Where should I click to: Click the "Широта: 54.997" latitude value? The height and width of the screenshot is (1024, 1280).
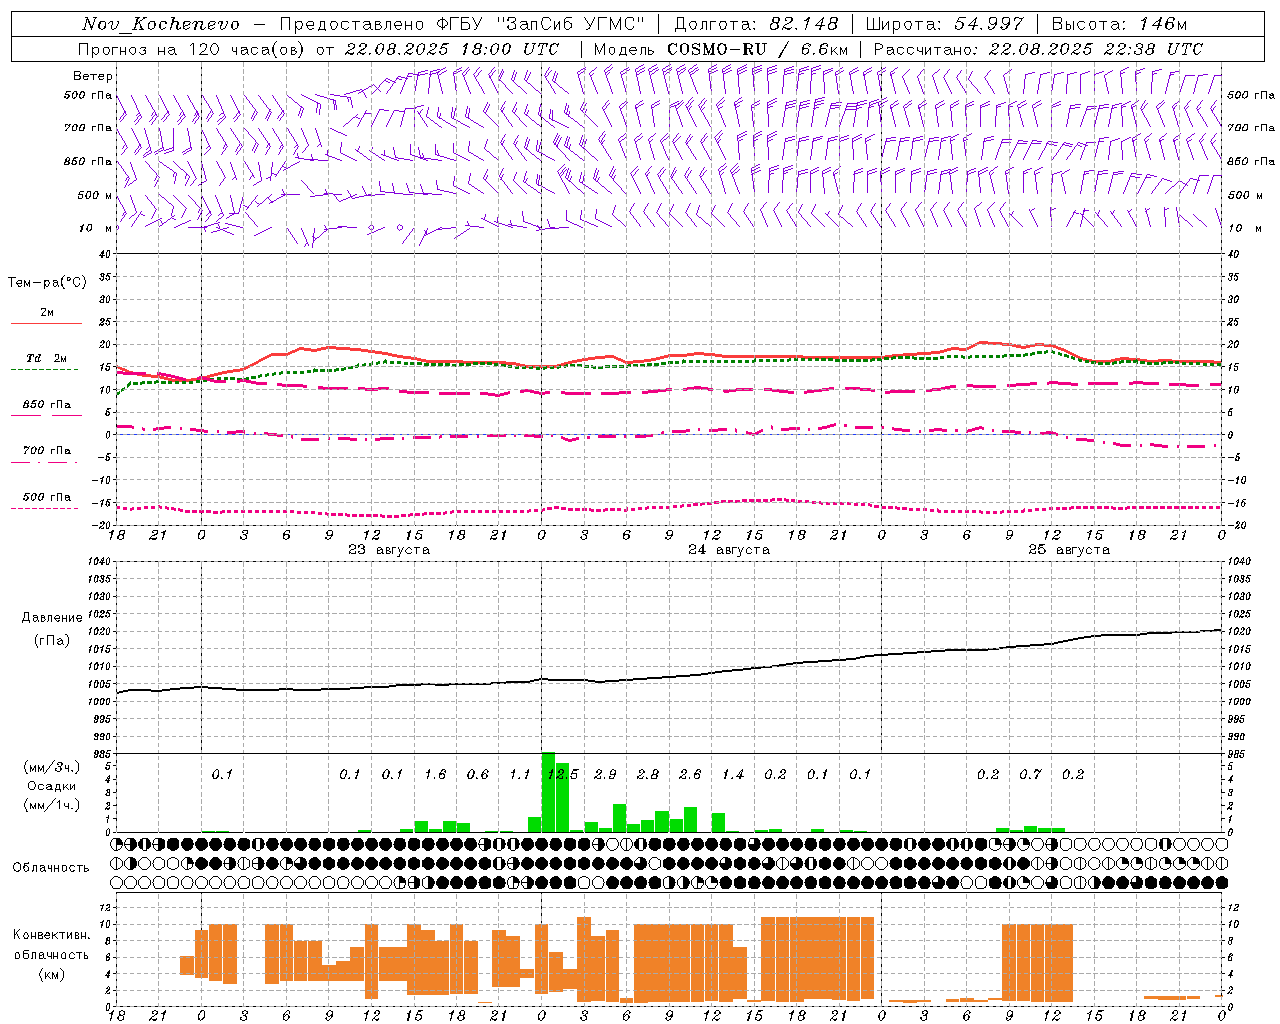[x=945, y=24]
